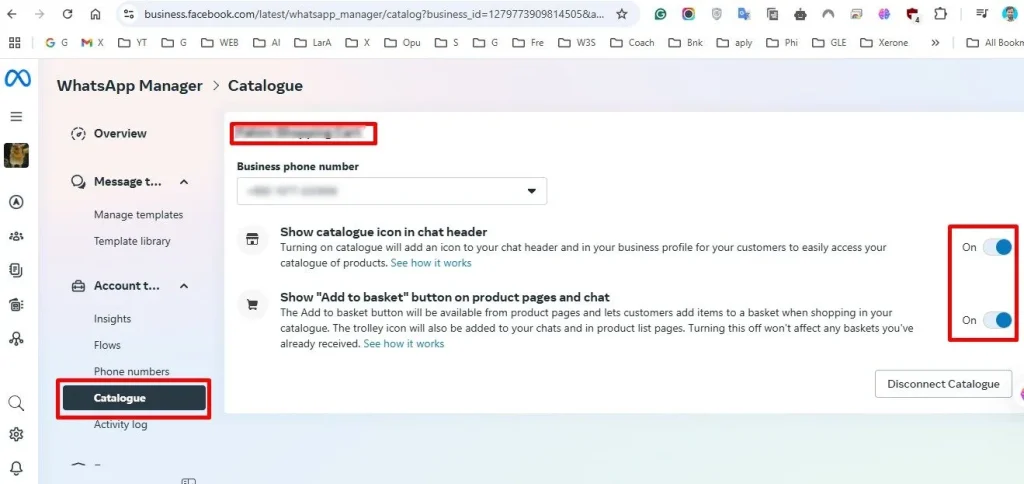
Task: Click the Grammarly extension icon
Action: (660, 14)
